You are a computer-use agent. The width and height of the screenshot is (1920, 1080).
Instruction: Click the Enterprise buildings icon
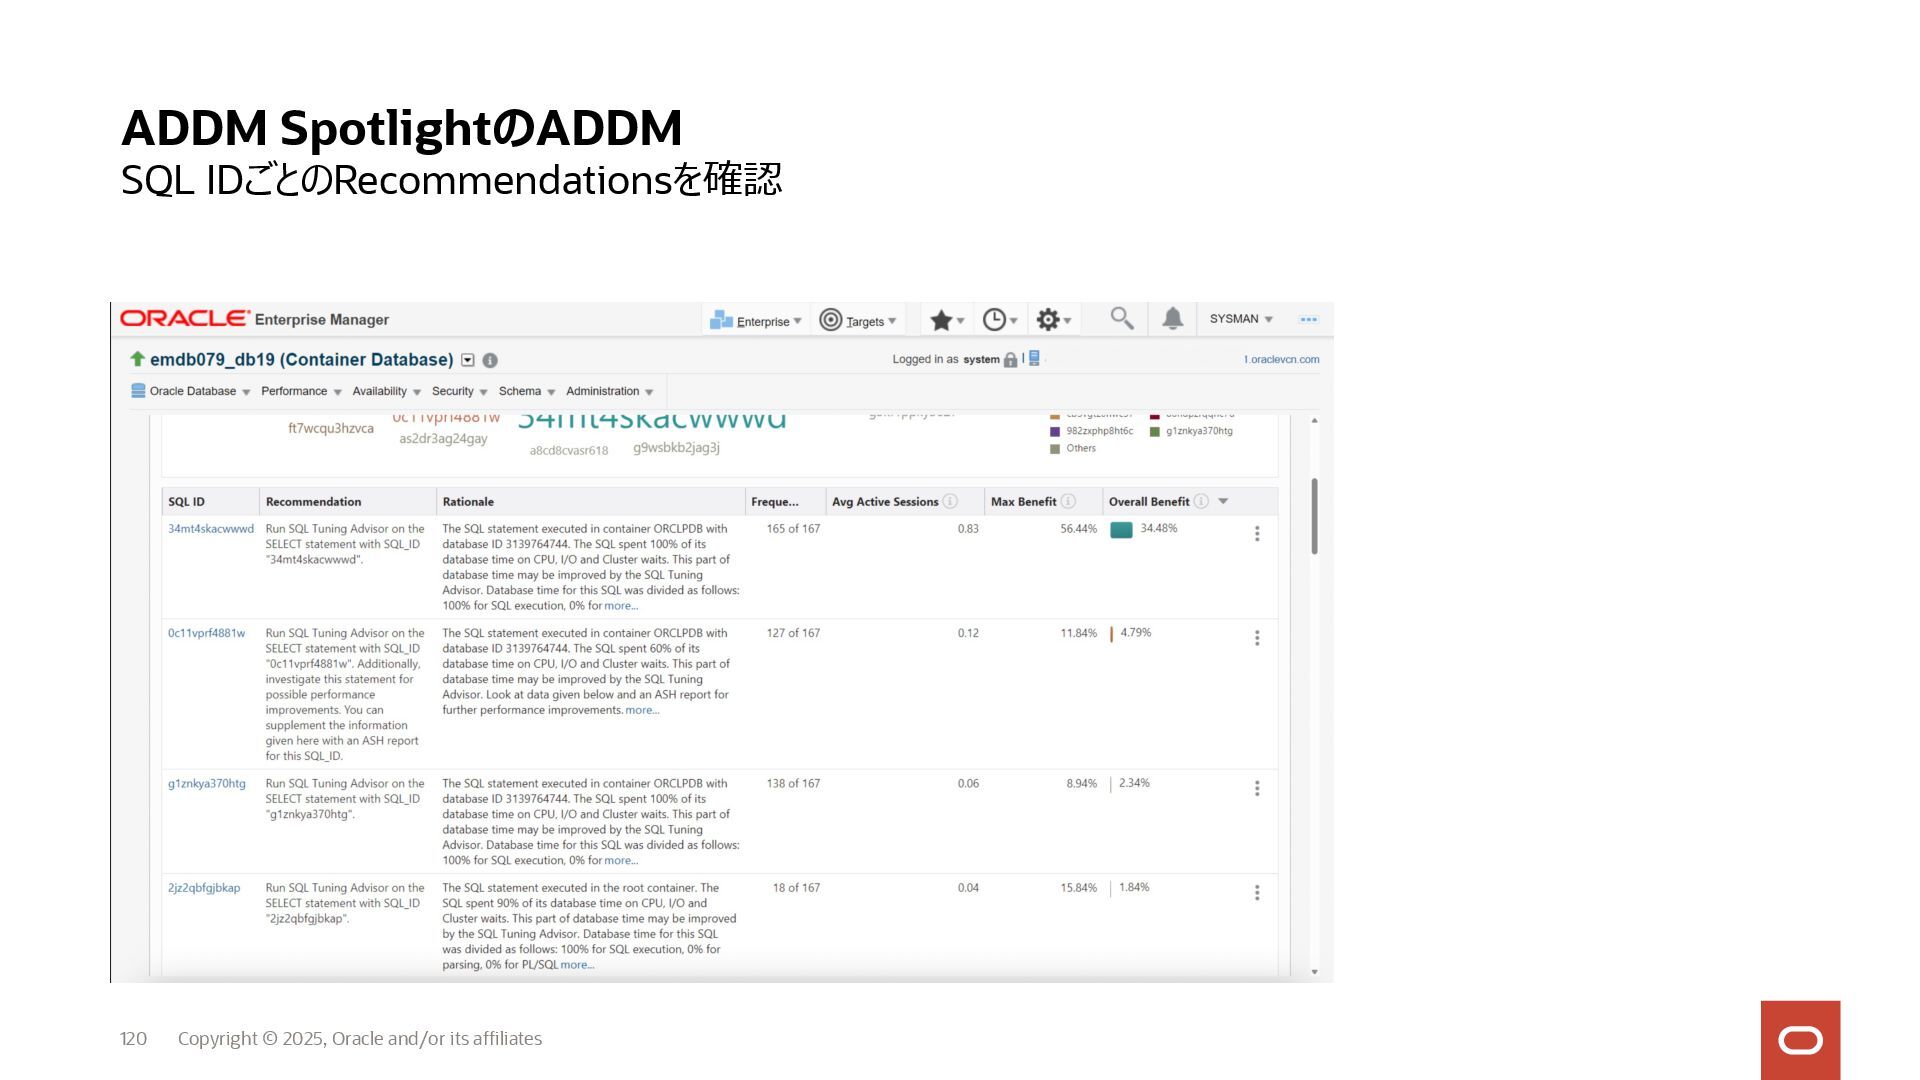[x=721, y=320]
